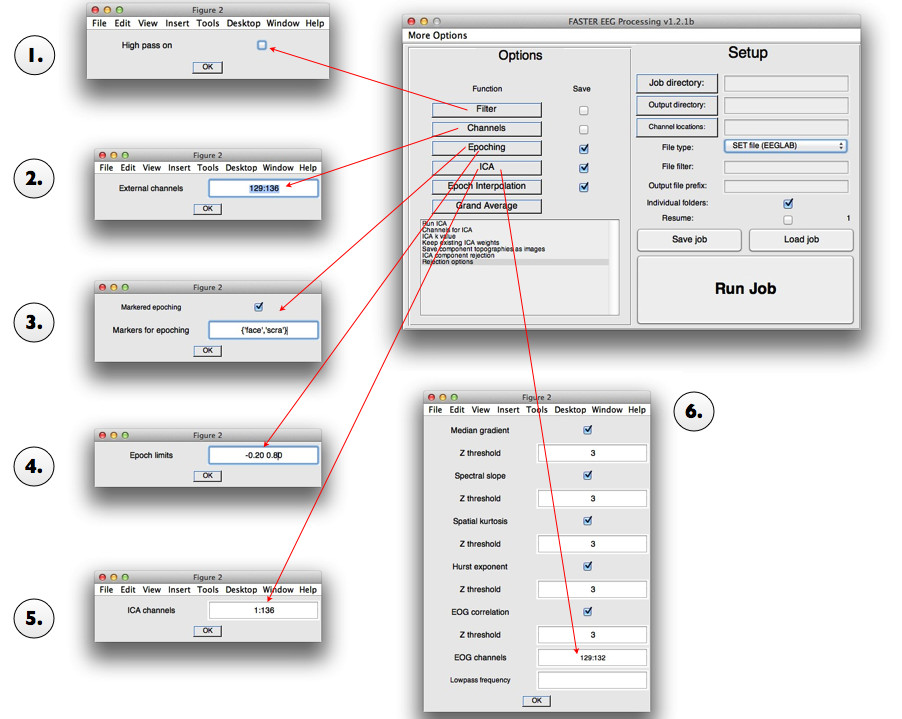Open File menu in High pass window
Screen dimensions: 902x719
pos(99,24)
